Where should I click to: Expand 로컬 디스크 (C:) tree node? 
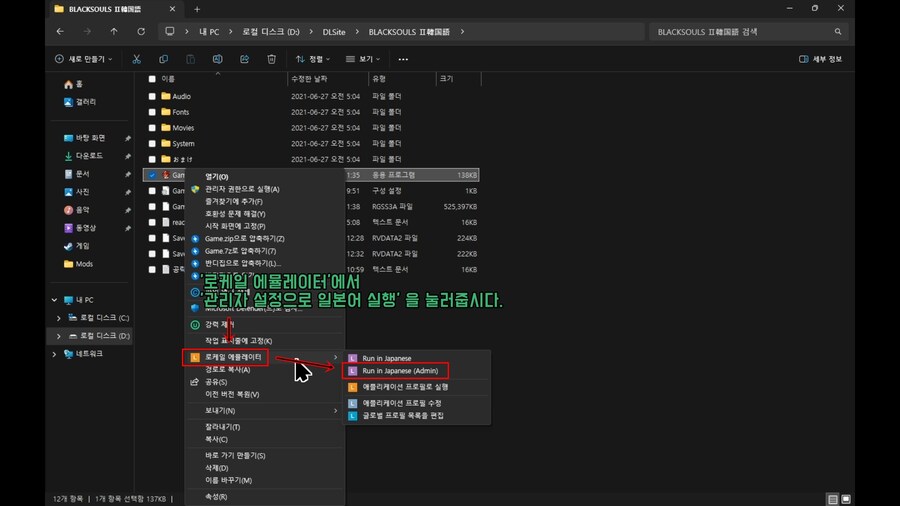tap(59, 318)
